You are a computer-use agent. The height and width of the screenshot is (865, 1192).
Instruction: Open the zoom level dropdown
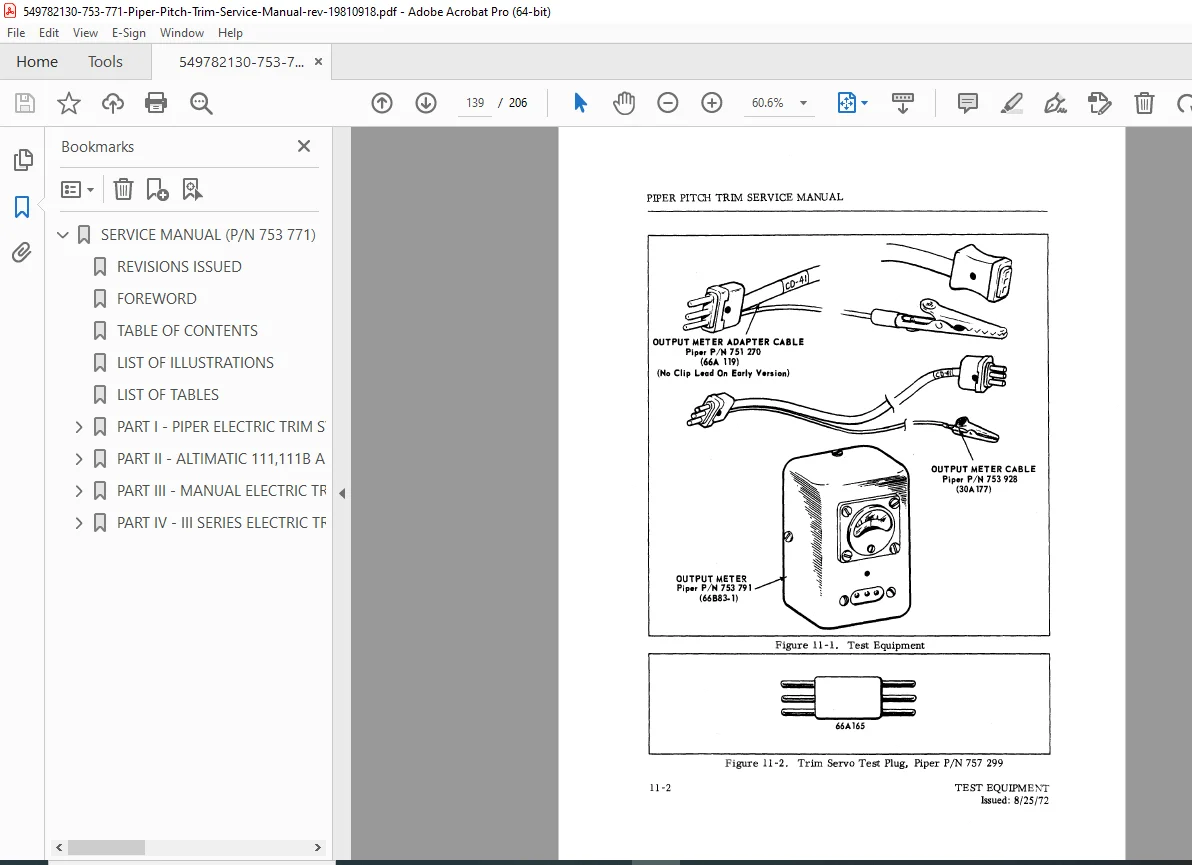pos(804,103)
